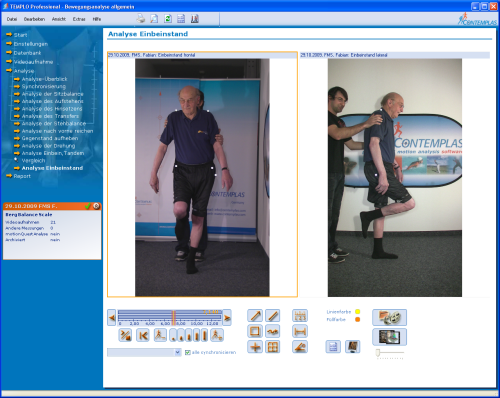Open the Datei menu

[x=12, y=19]
